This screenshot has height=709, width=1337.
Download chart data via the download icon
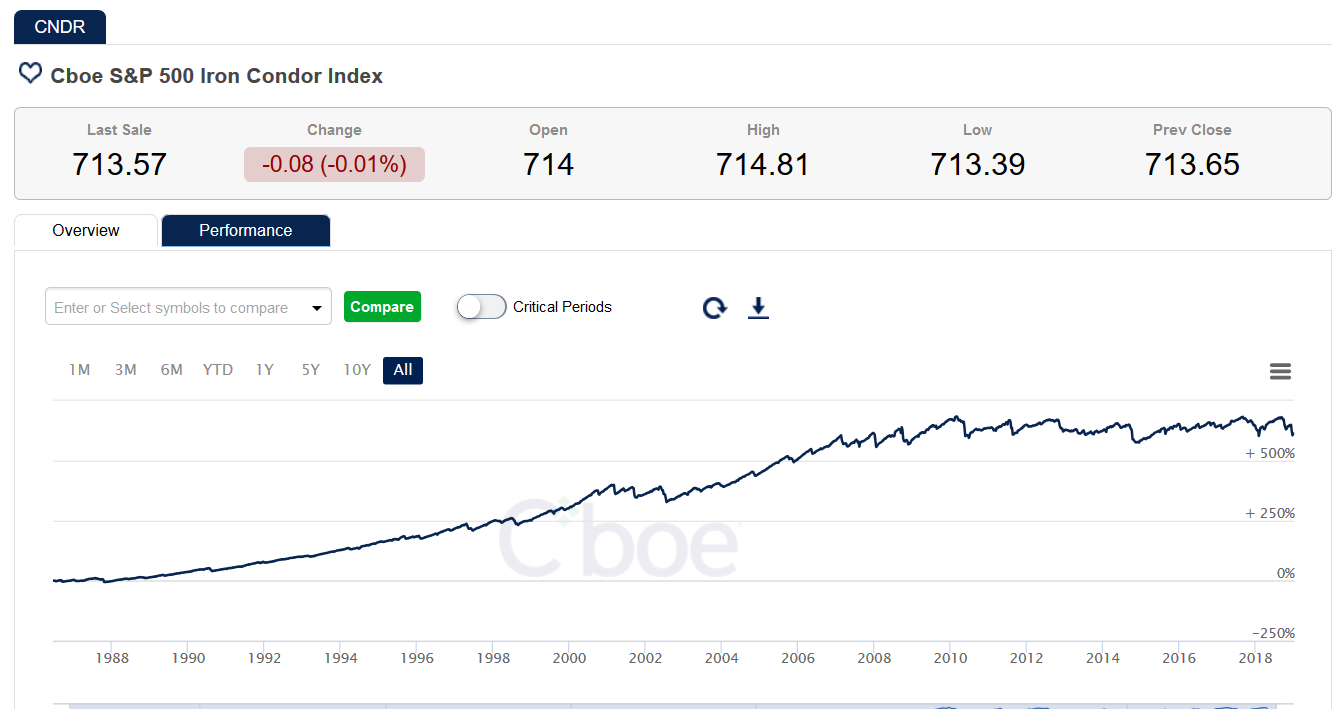click(758, 307)
